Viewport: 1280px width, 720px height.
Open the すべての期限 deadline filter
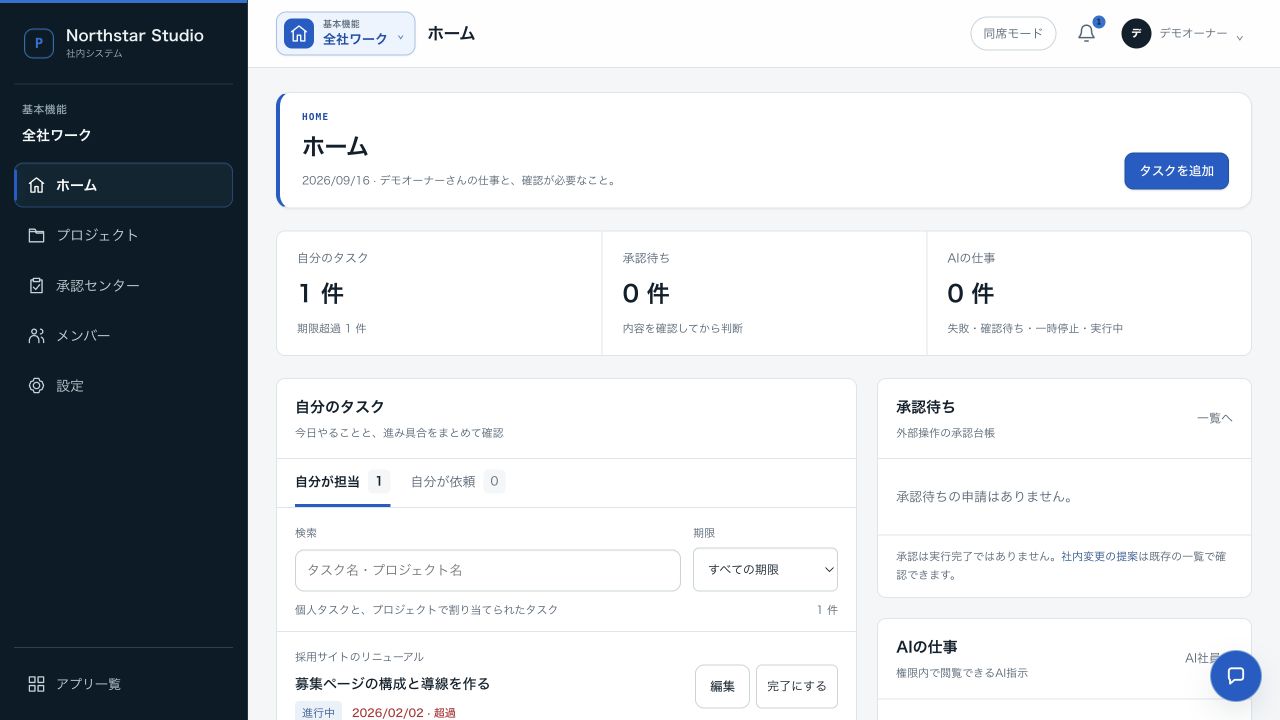point(765,569)
